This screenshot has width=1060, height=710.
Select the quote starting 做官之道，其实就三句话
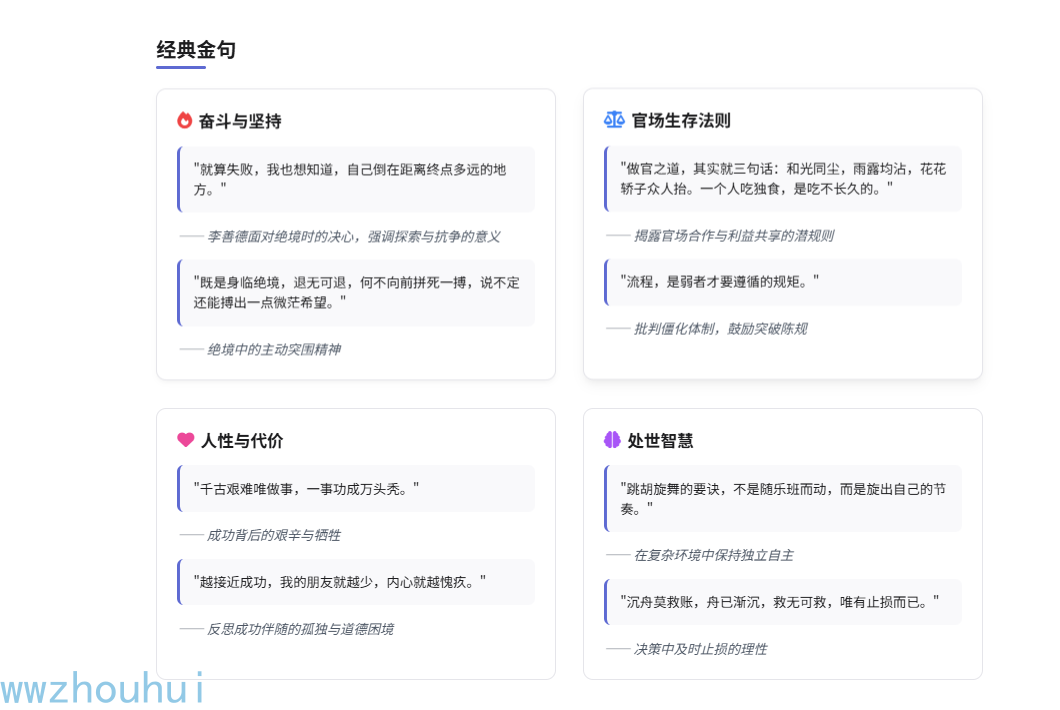[783, 179]
